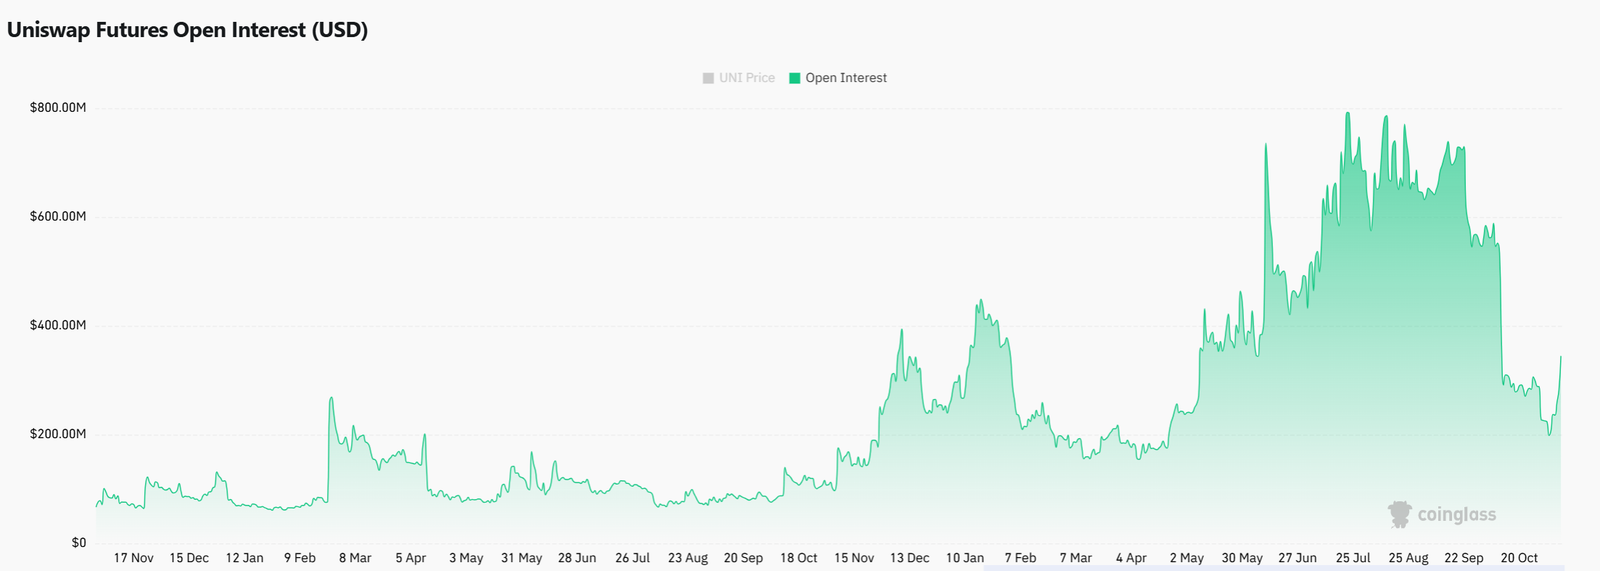The width and height of the screenshot is (1600, 571).
Task: Click the grey UNI Price legend swatch
Action: click(708, 78)
